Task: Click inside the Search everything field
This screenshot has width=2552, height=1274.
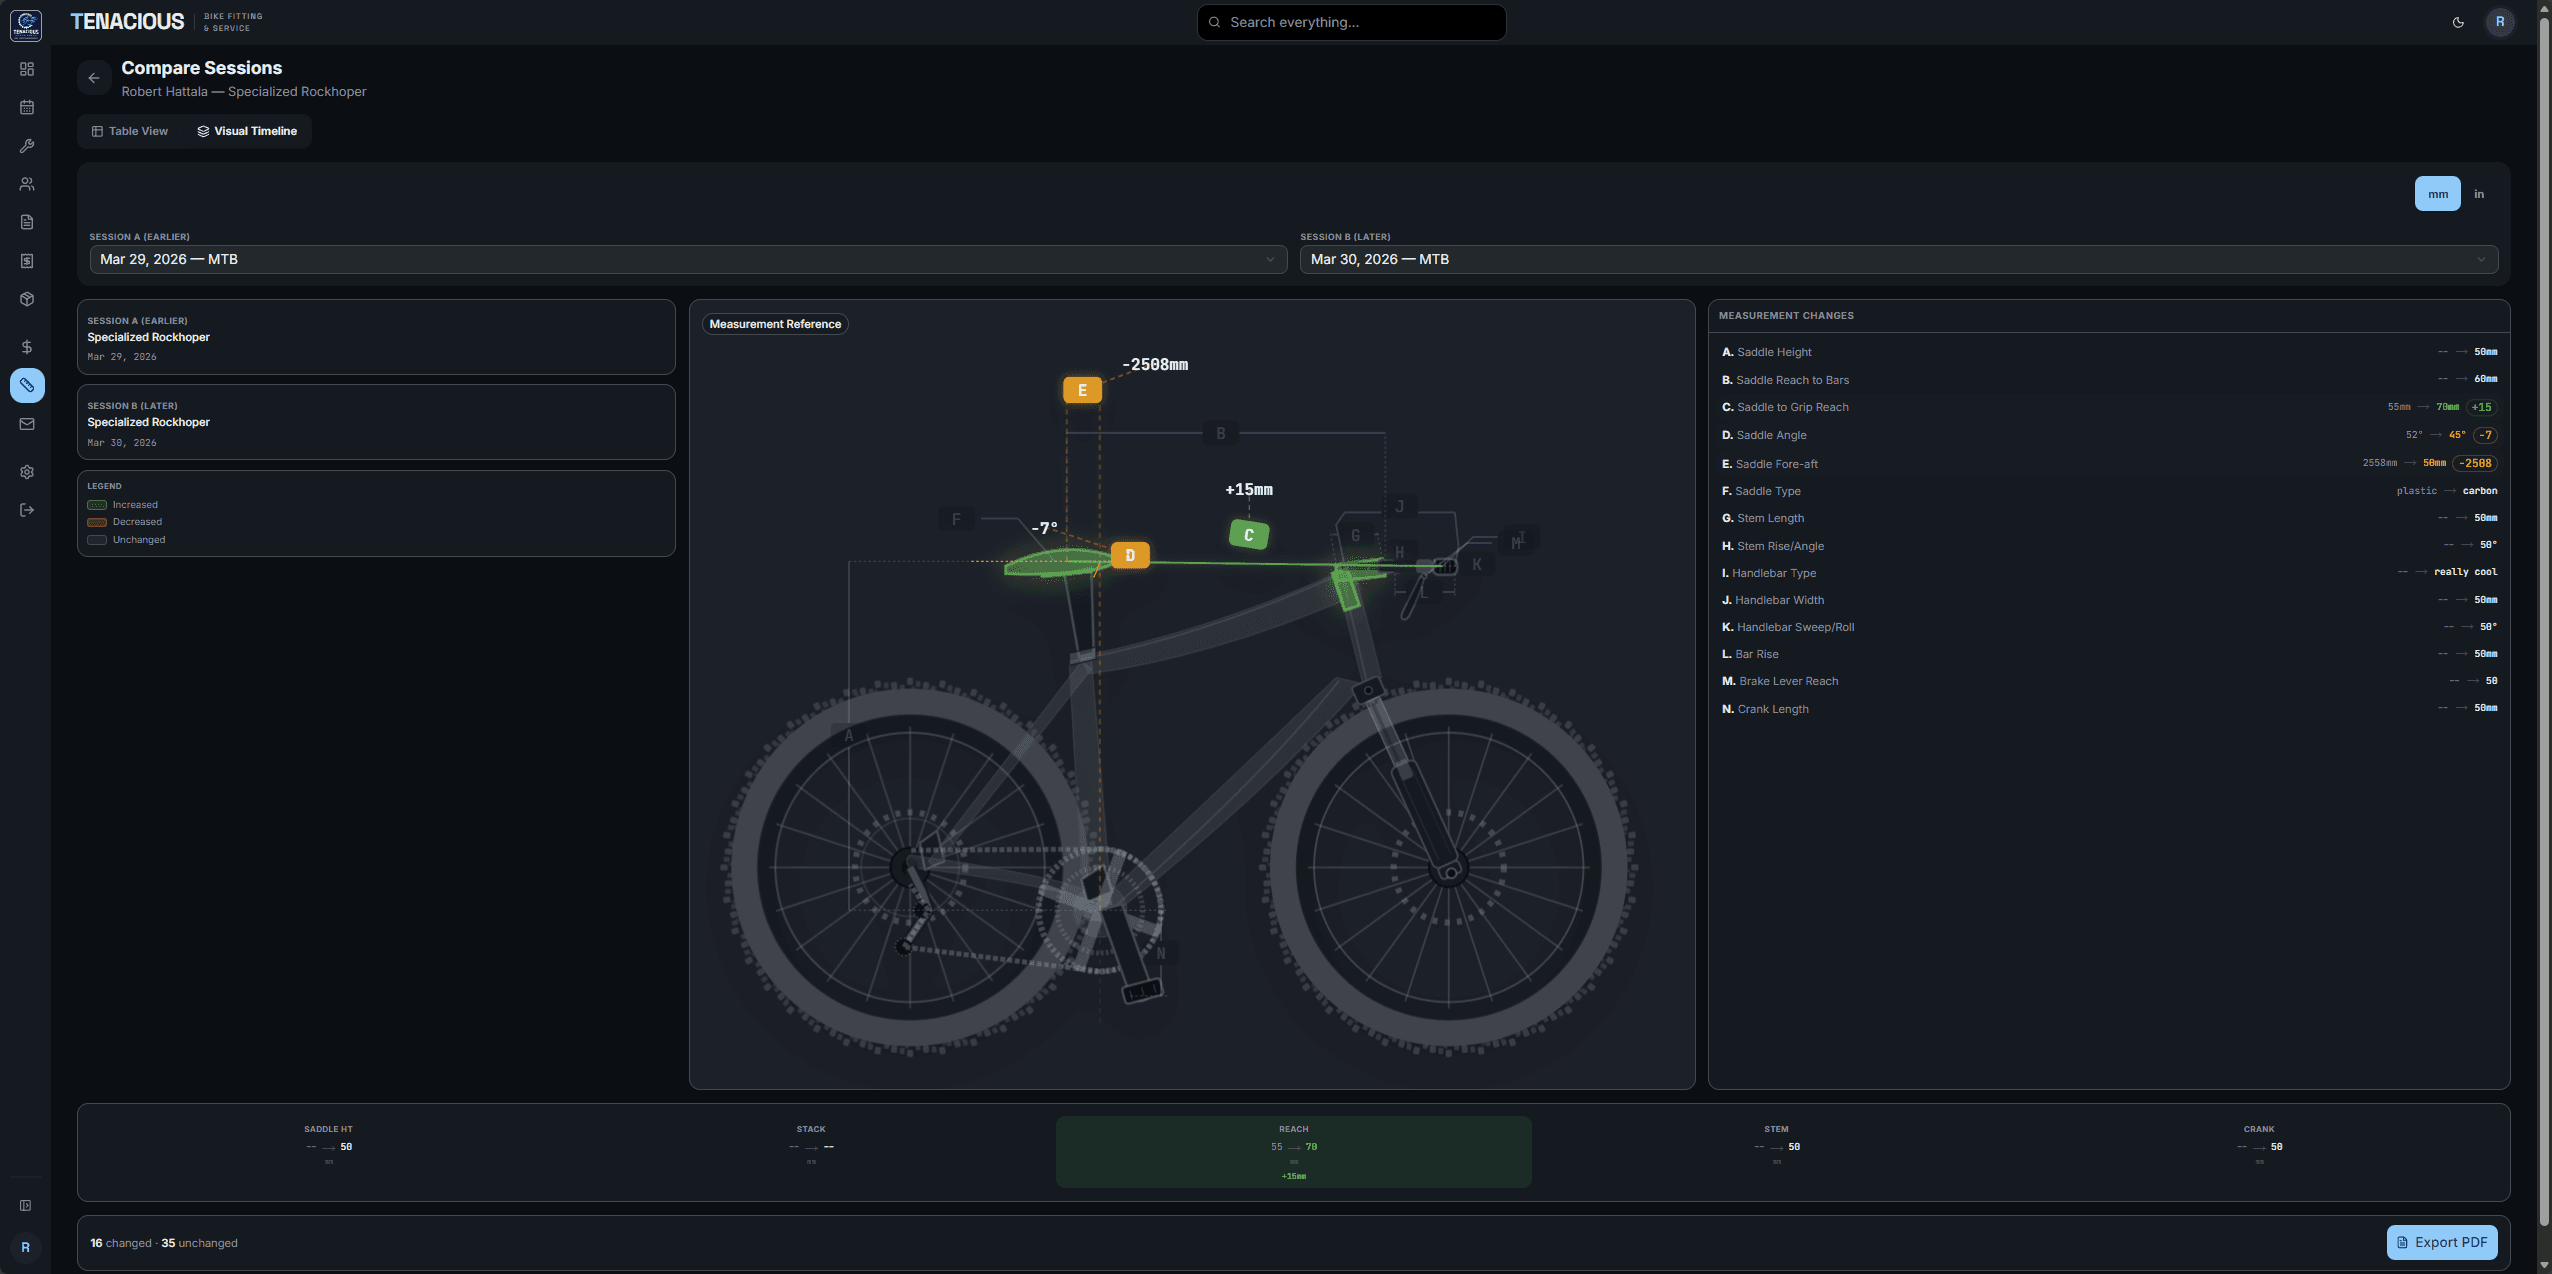Action: (1350, 21)
